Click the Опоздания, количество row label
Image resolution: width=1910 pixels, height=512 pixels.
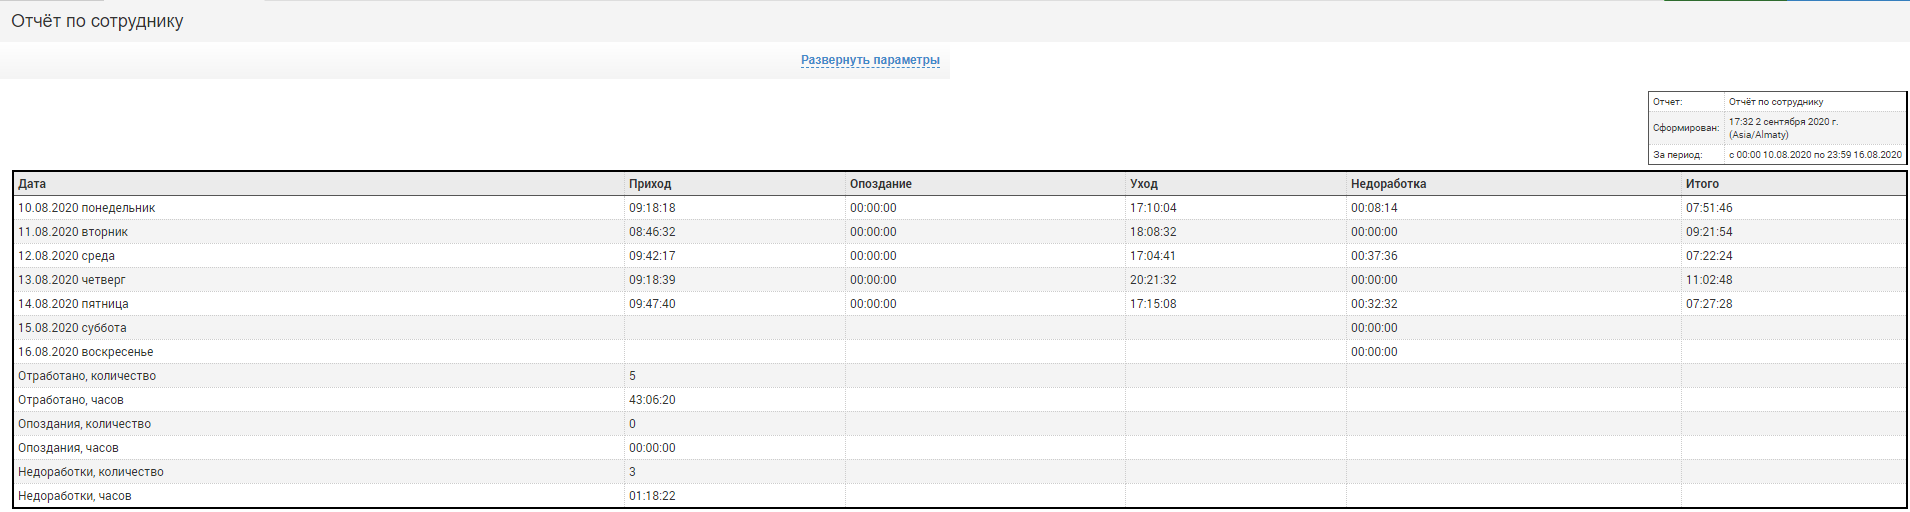[84, 424]
